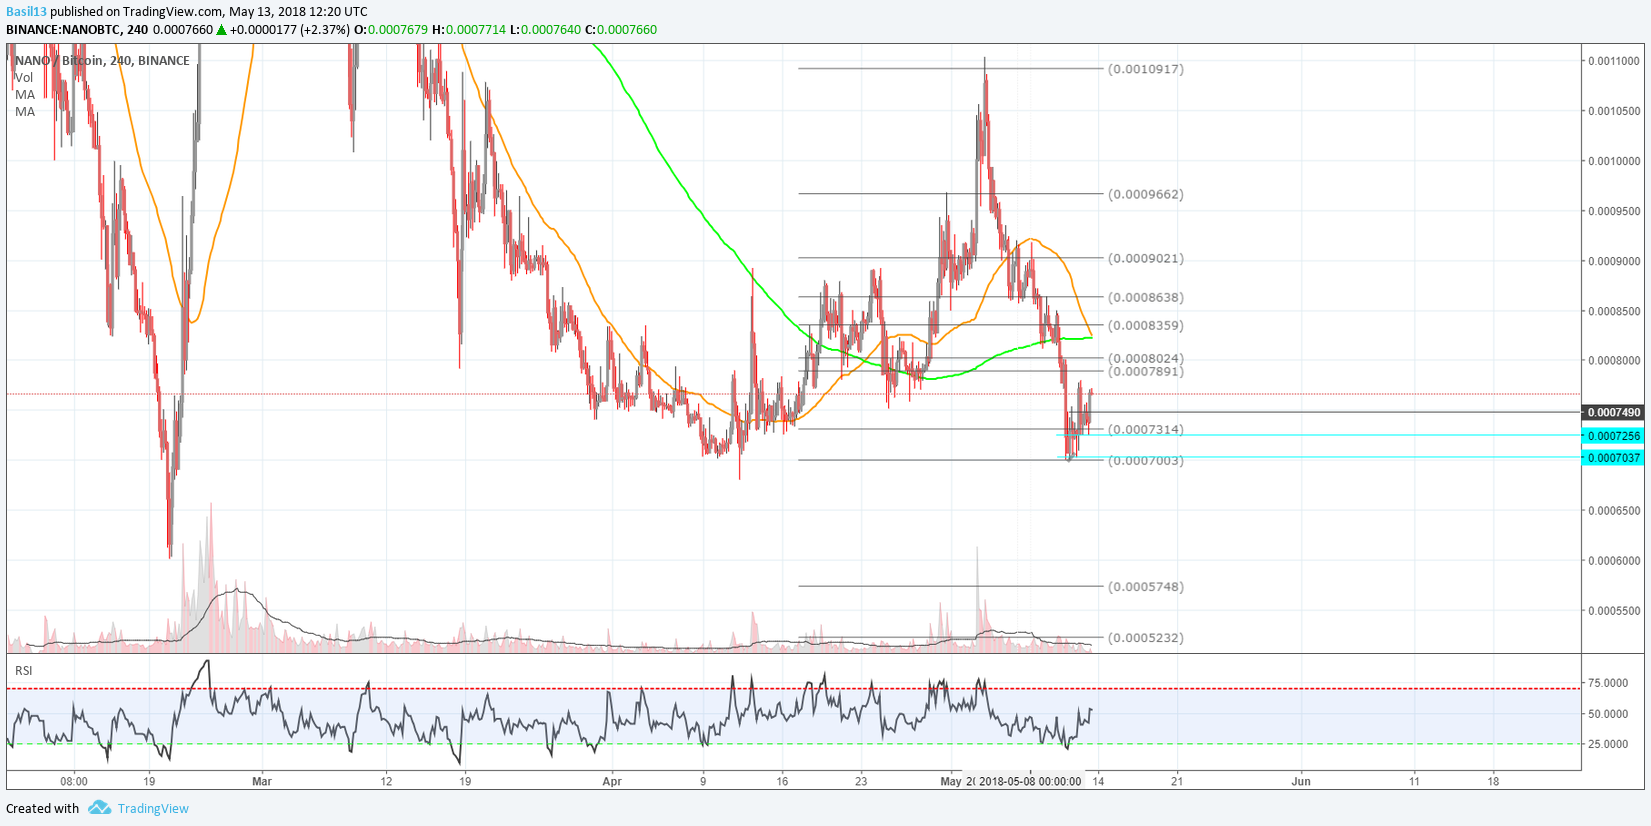Viewport: 1651px width, 826px height.
Task: Click the Fibonacci level label (0.0005232)
Action: [1146, 637]
